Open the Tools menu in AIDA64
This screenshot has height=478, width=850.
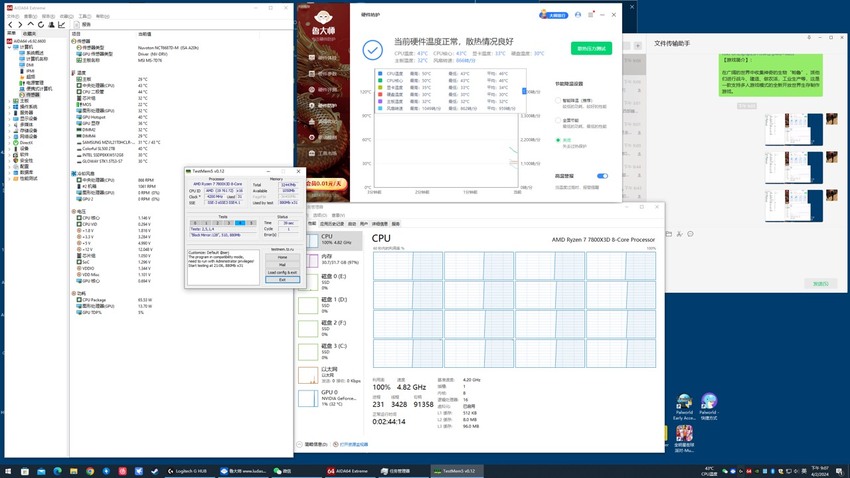85,16
